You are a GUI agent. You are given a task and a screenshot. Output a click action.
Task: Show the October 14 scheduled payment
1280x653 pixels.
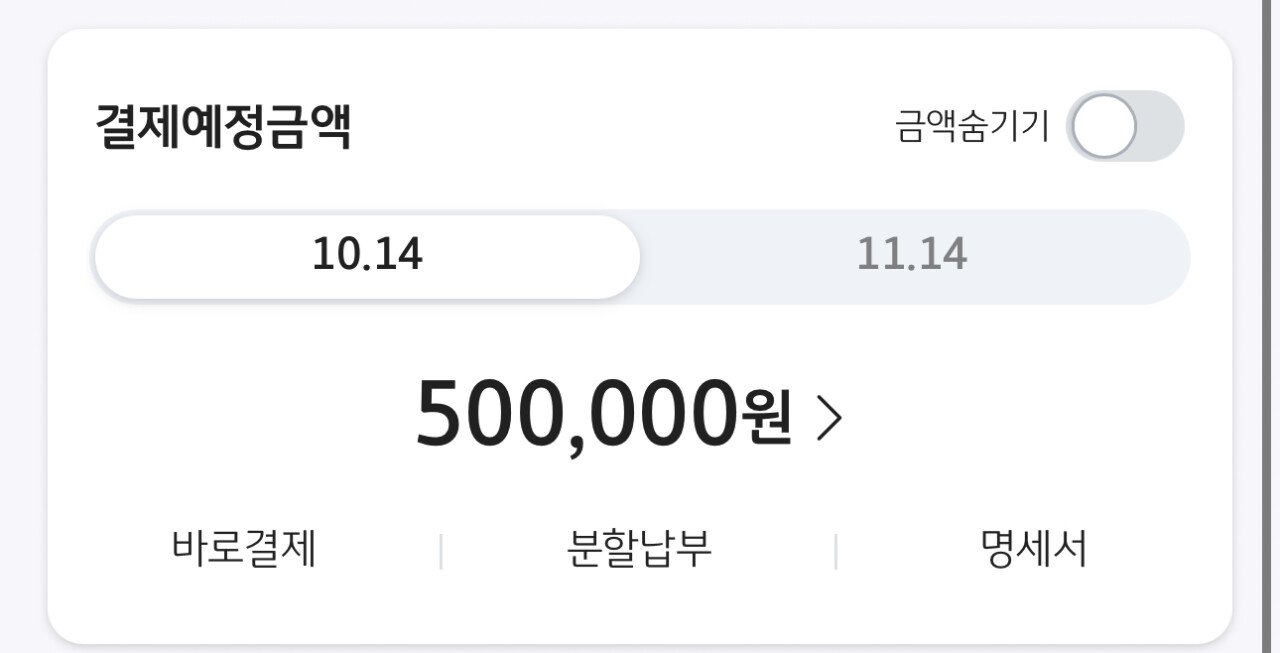[367, 256]
